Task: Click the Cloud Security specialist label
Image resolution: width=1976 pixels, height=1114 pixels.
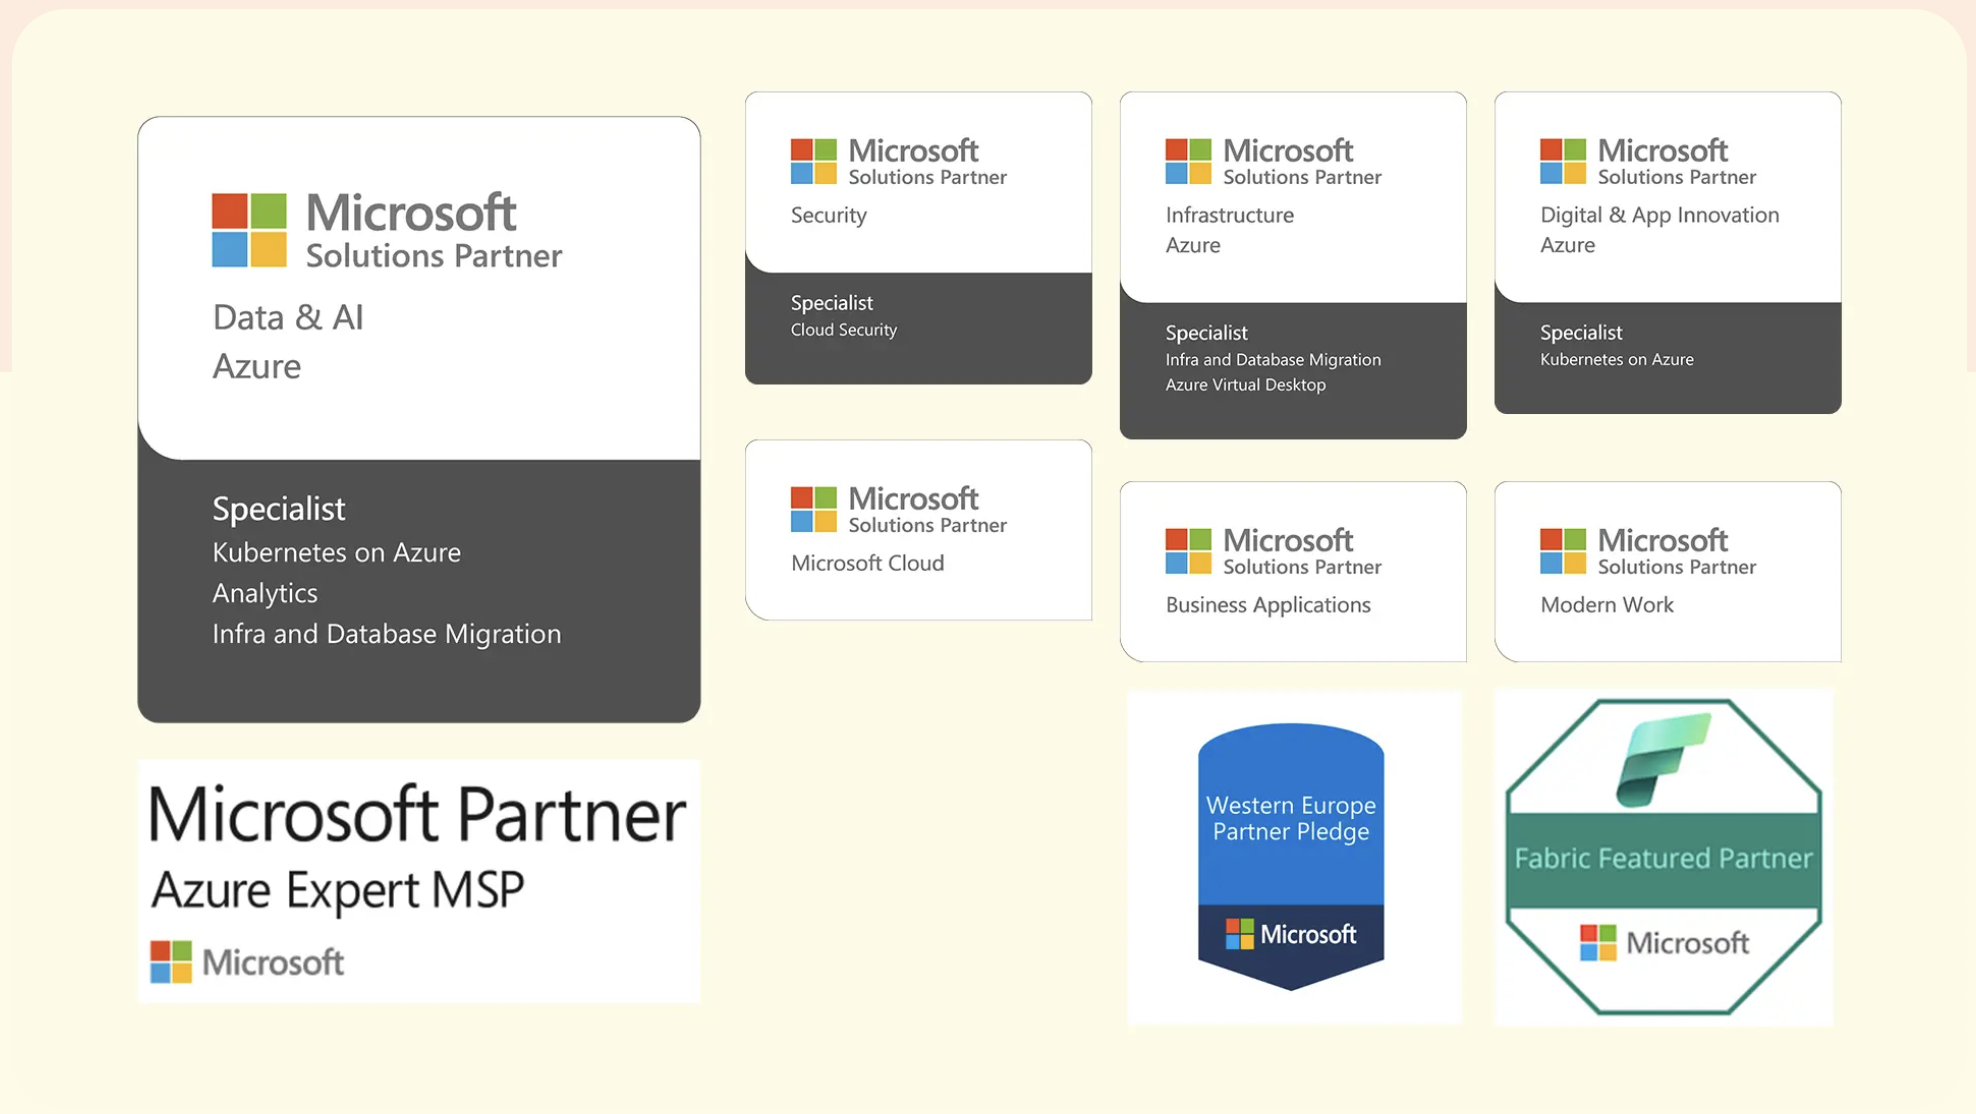Action: pos(843,330)
